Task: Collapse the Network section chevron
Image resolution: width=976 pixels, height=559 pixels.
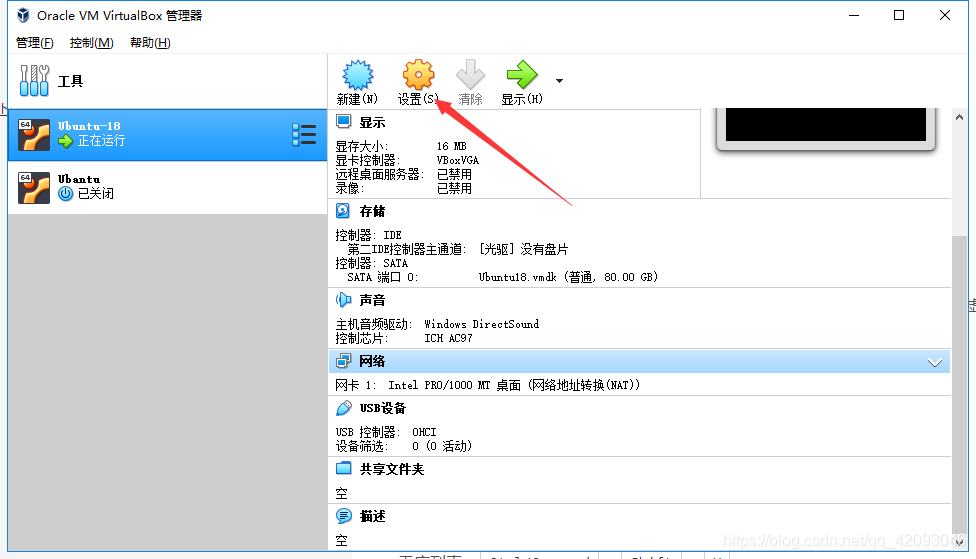Action: coord(934,362)
